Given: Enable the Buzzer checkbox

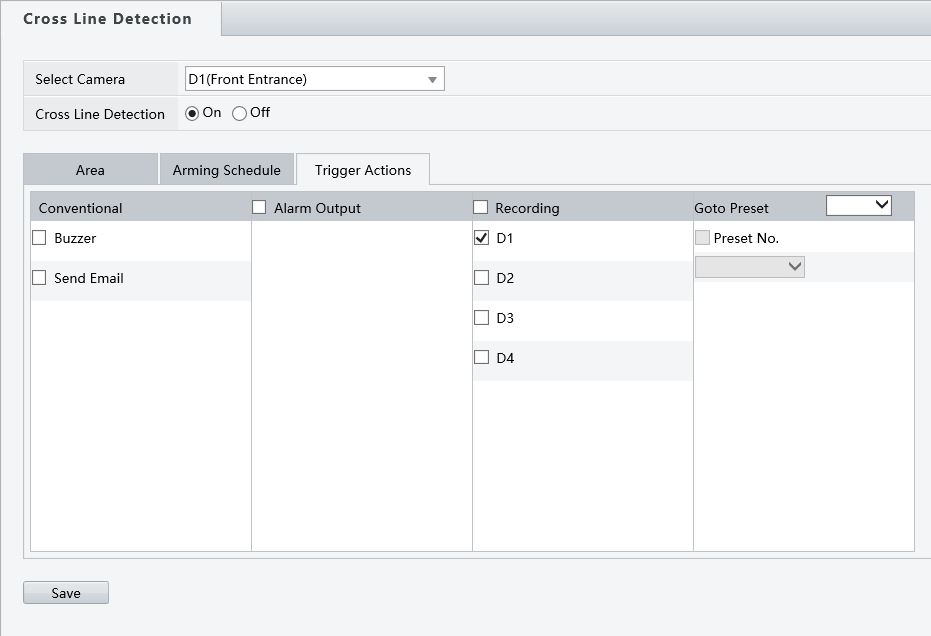Looking at the screenshot, I should pos(40,238).
